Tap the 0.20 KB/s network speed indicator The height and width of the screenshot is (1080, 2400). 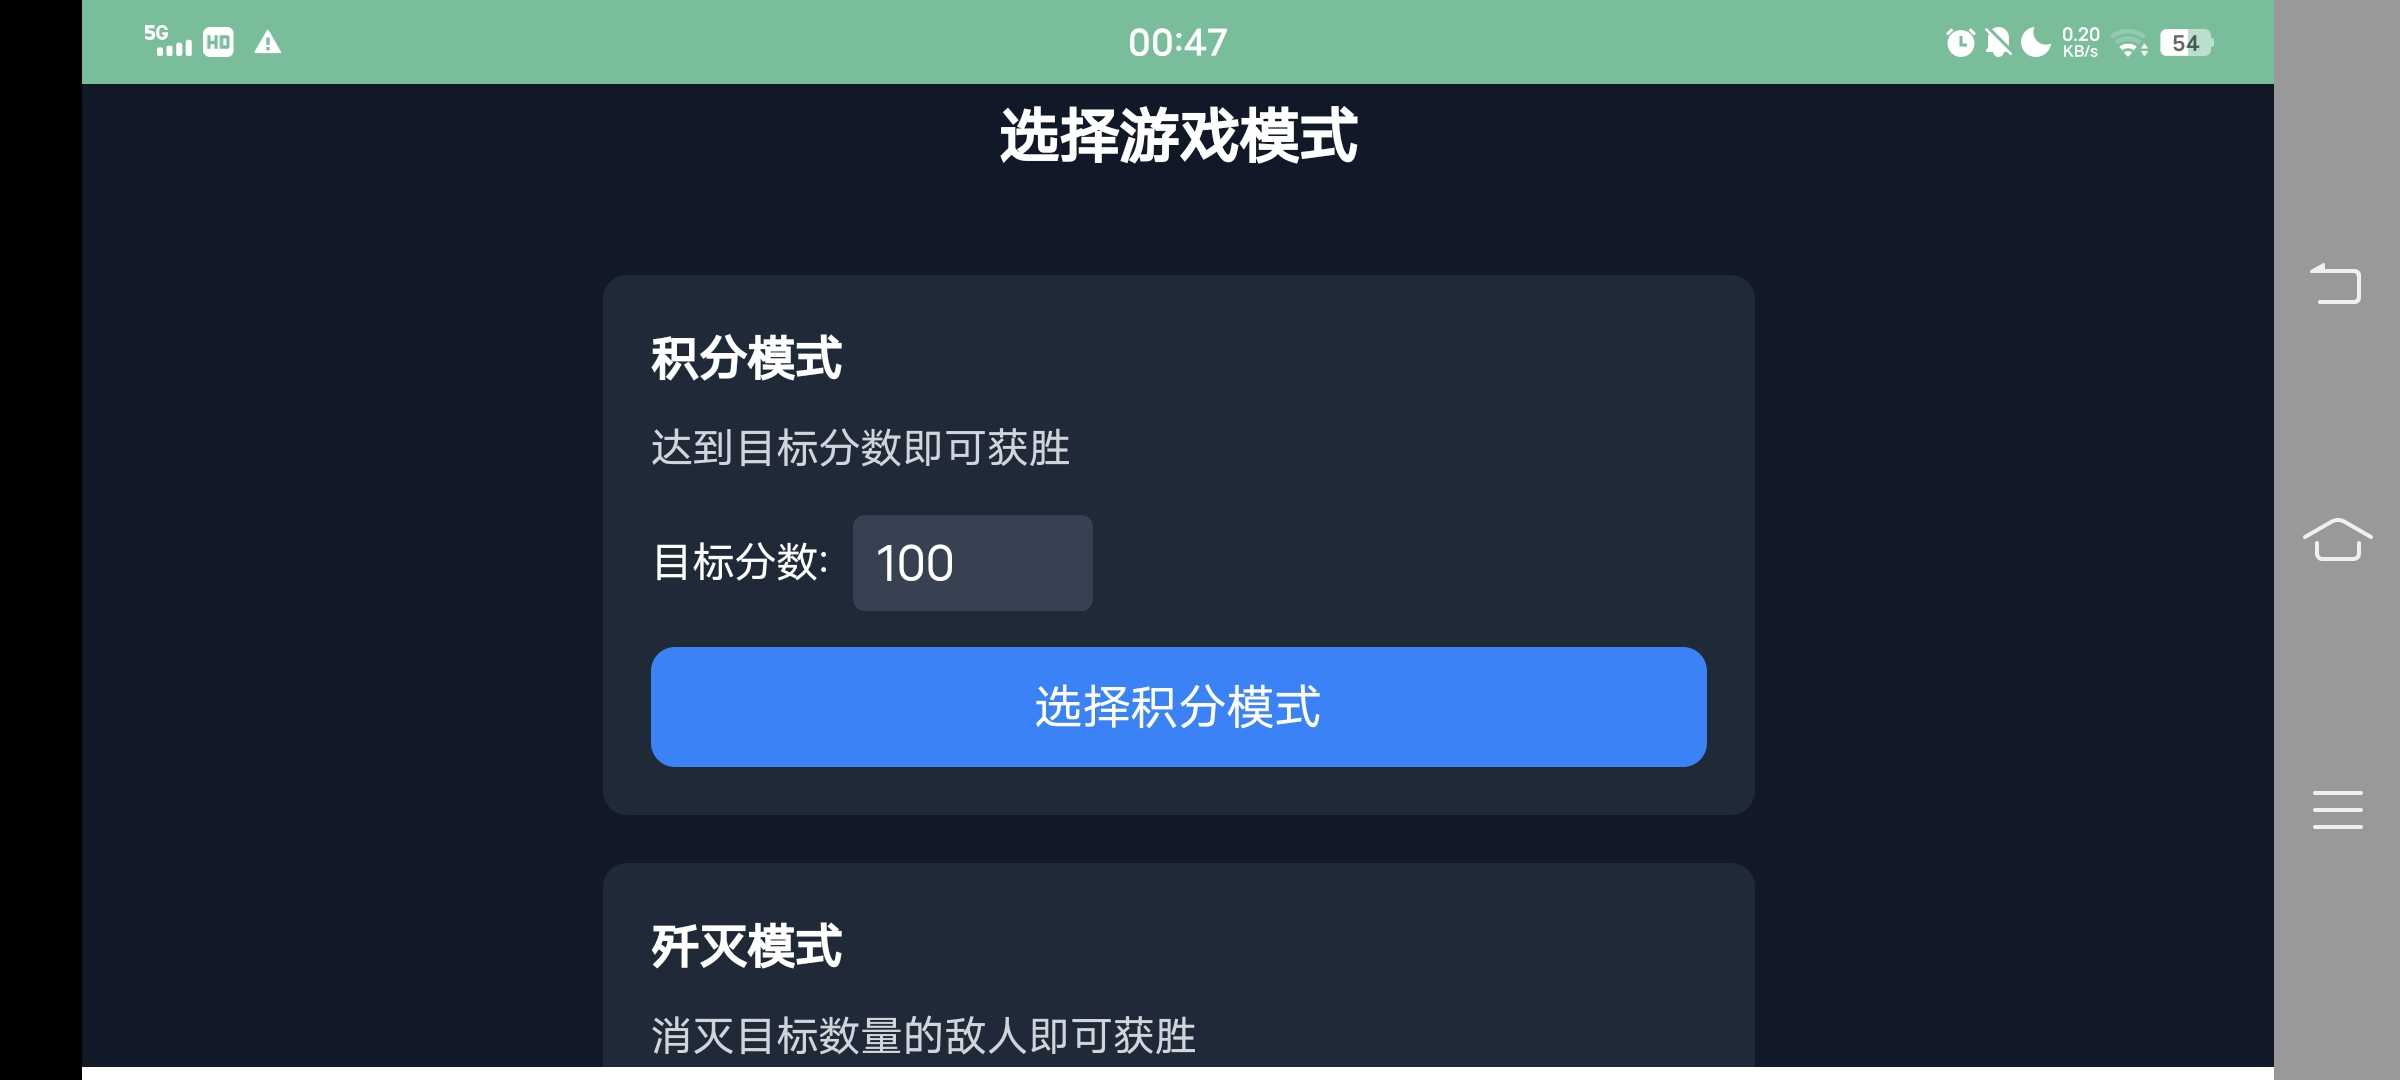pos(2080,42)
